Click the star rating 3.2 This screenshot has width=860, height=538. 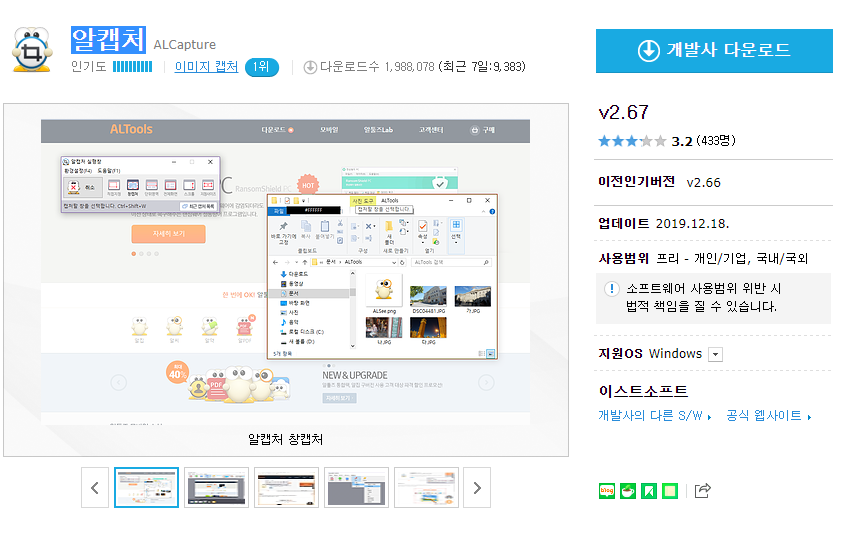click(x=632, y=141)
